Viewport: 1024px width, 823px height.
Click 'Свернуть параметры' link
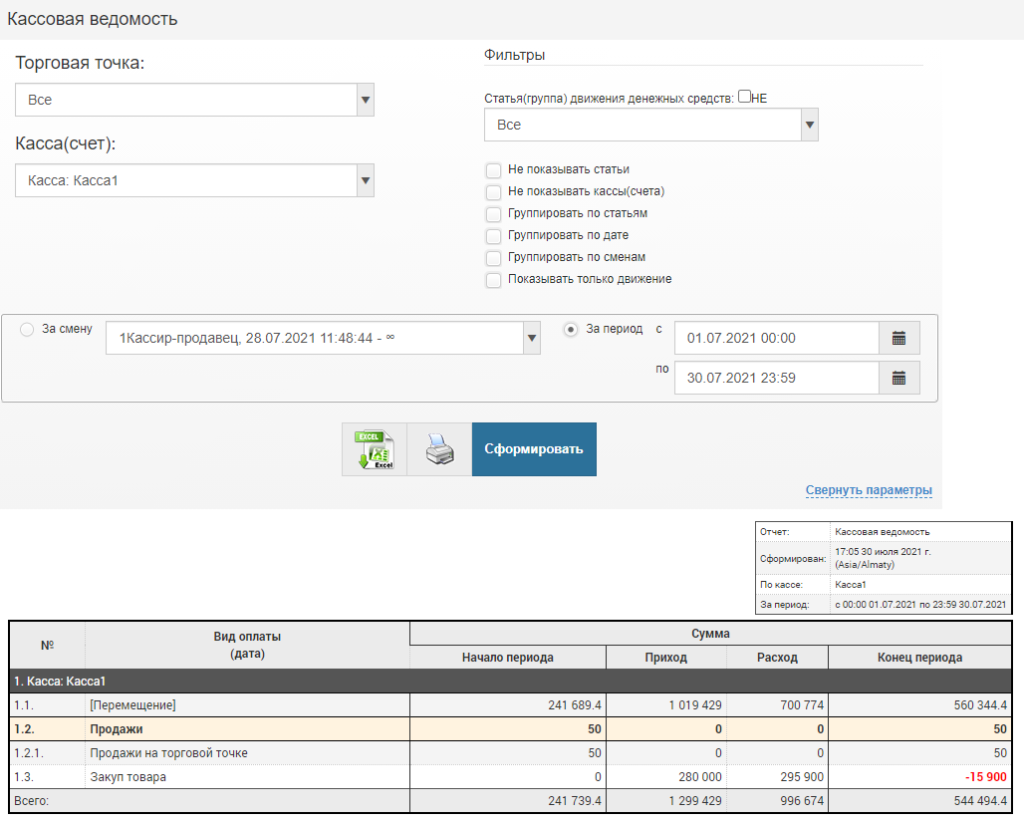[x=868, y=490]
